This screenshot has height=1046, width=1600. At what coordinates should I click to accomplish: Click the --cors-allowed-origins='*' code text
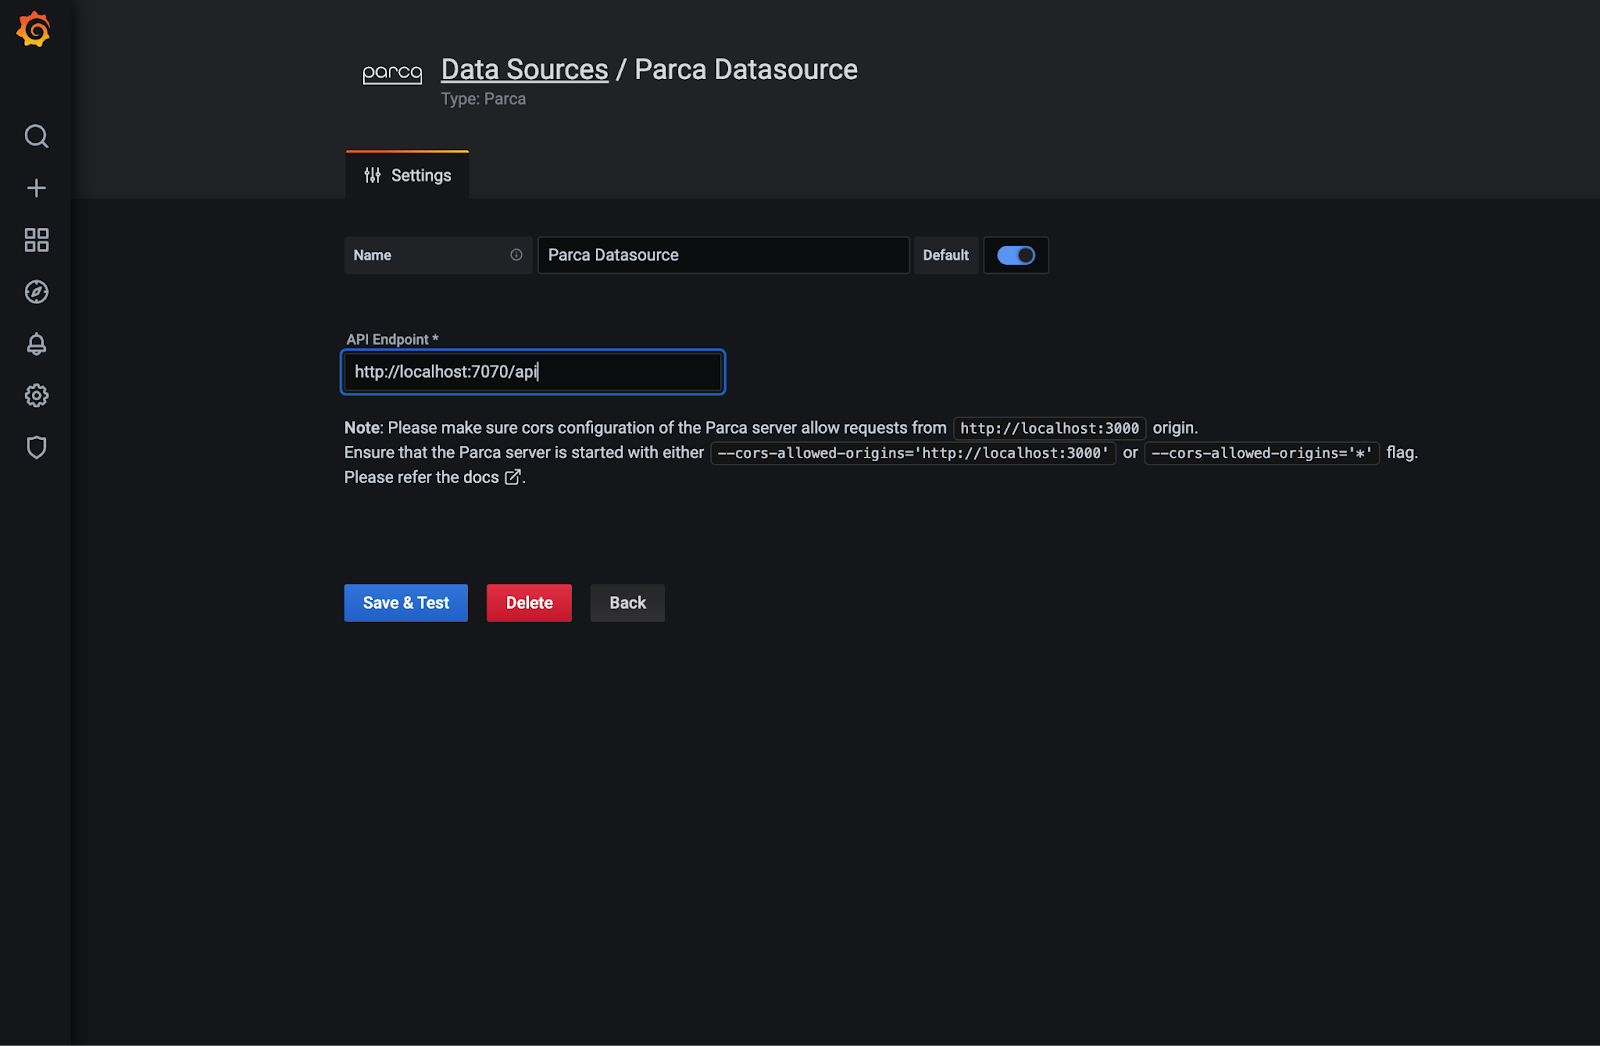[x=1262, y=453]
